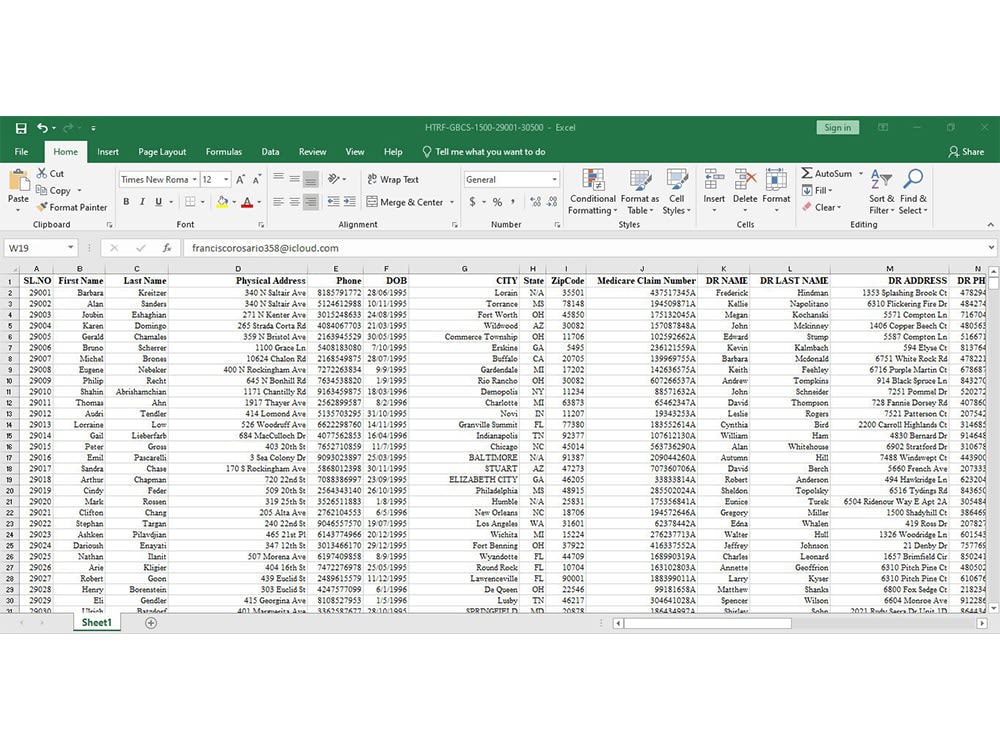
Task: Open the Font Color dropdown arrow
Action: [259, 202]
